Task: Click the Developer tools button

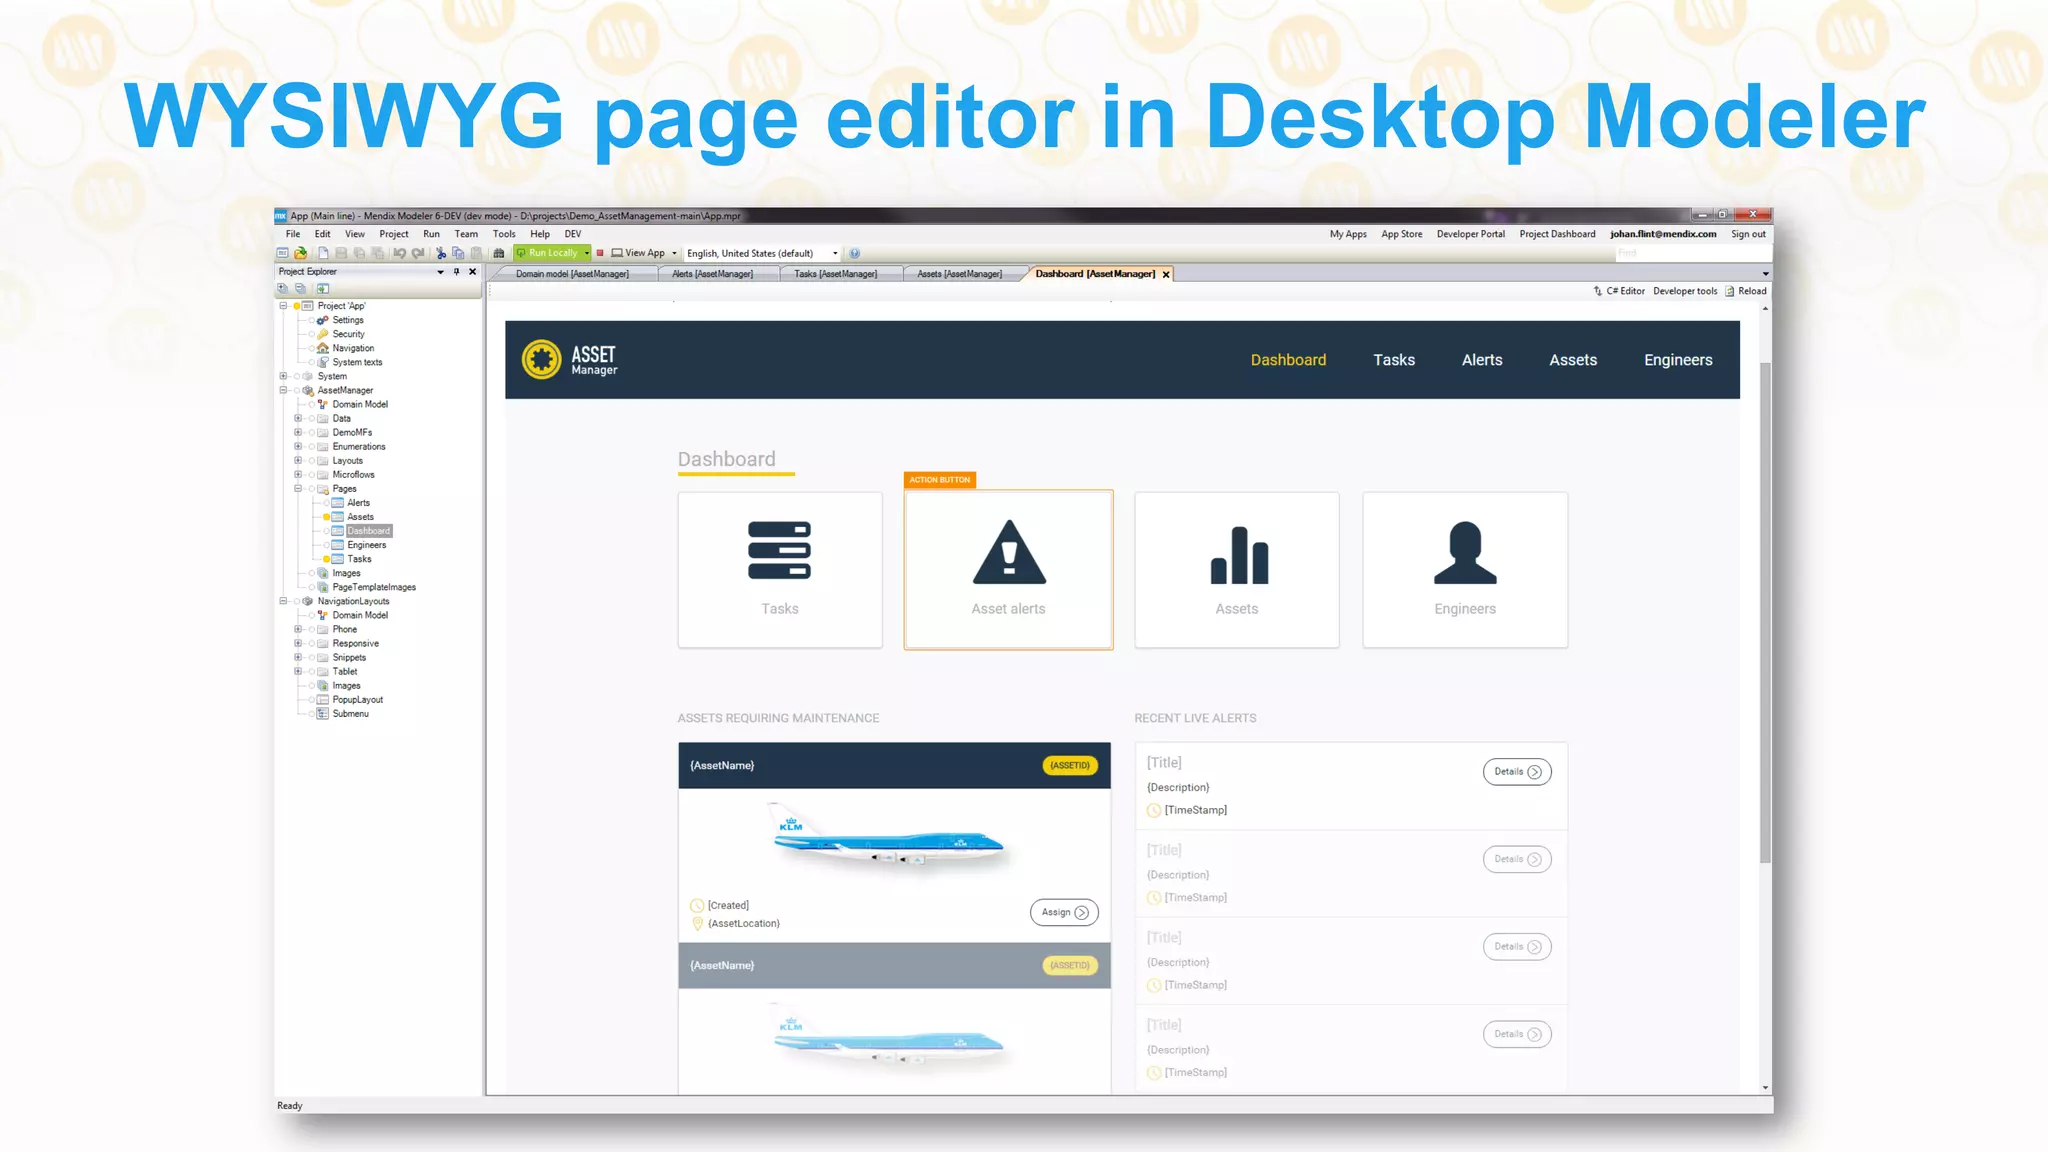Action: (1685, 291)
